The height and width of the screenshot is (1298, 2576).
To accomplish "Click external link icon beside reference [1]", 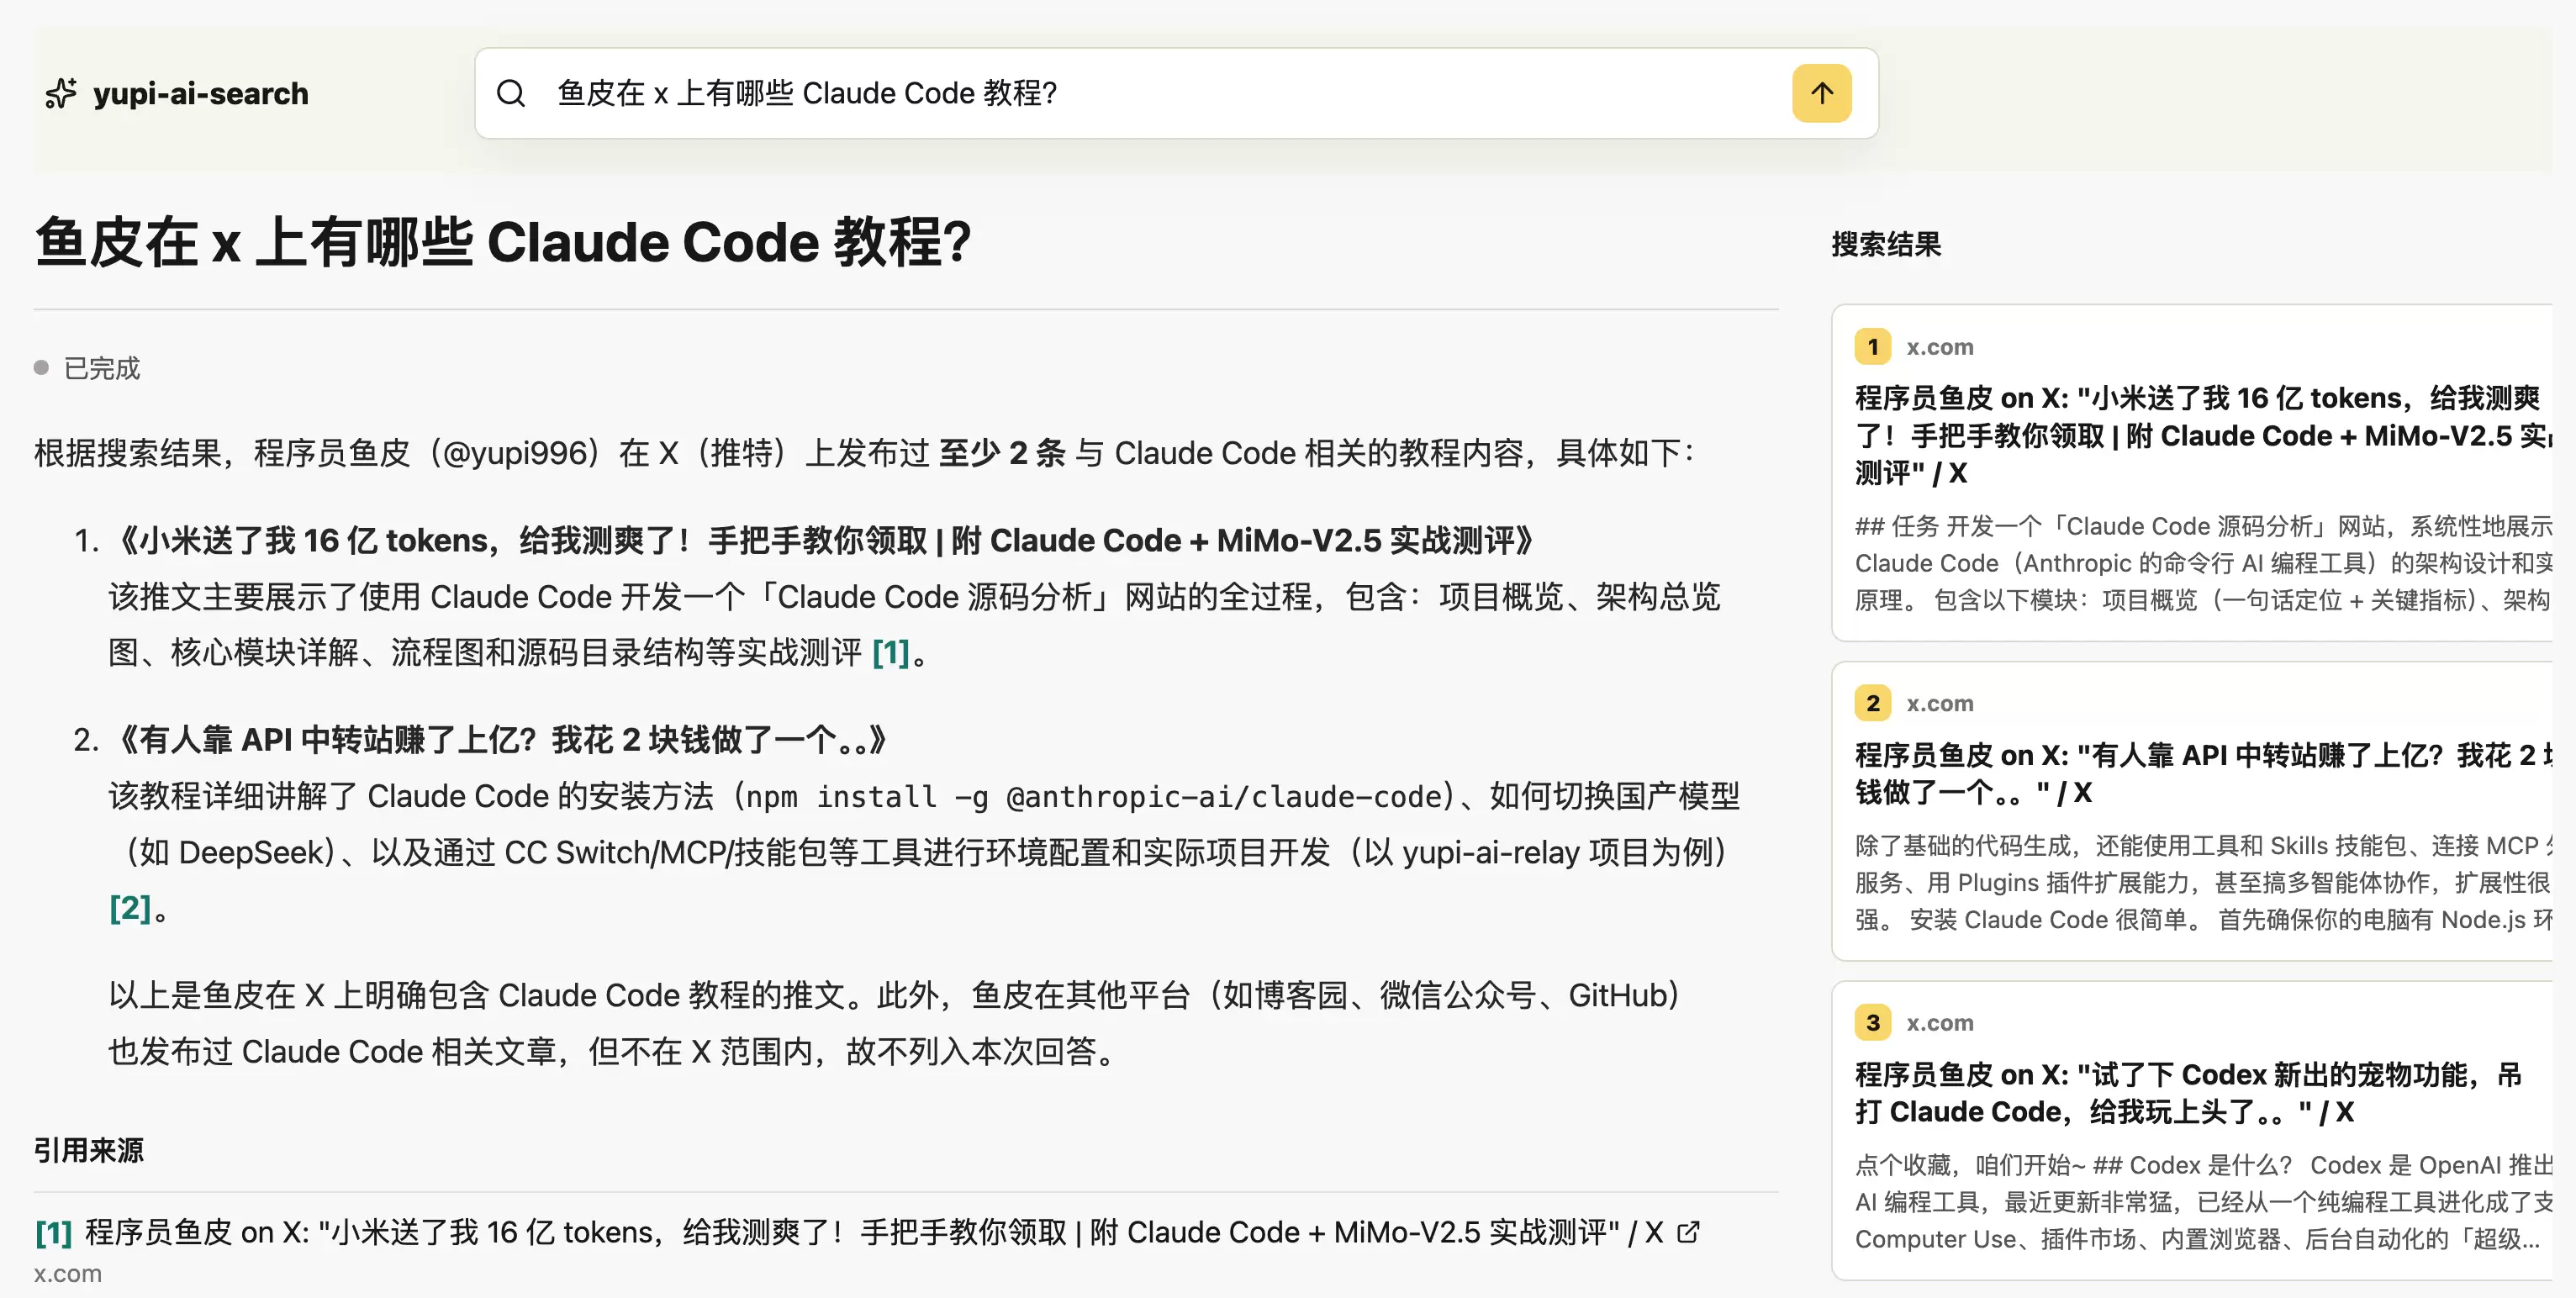I will [x=1688, y=1232].
